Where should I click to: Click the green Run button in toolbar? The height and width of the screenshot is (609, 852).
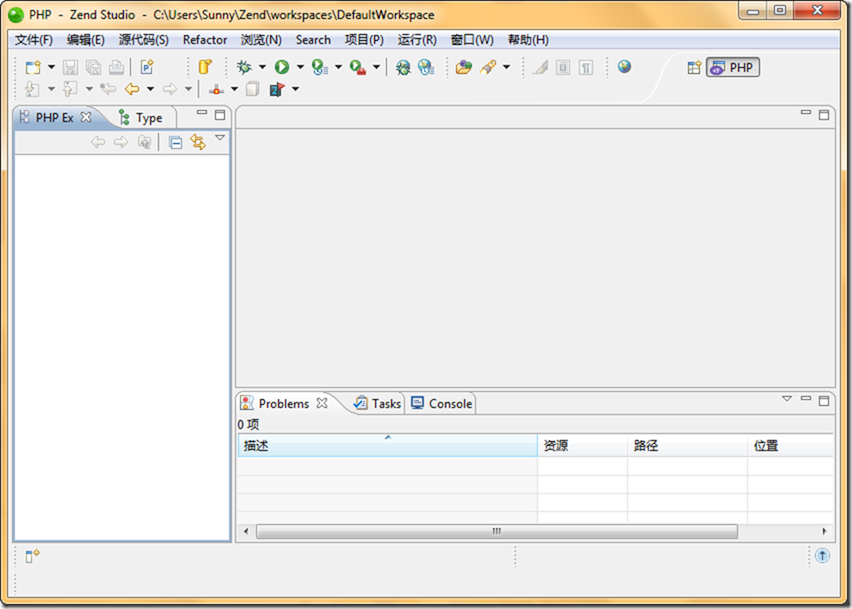click(282, 67)
